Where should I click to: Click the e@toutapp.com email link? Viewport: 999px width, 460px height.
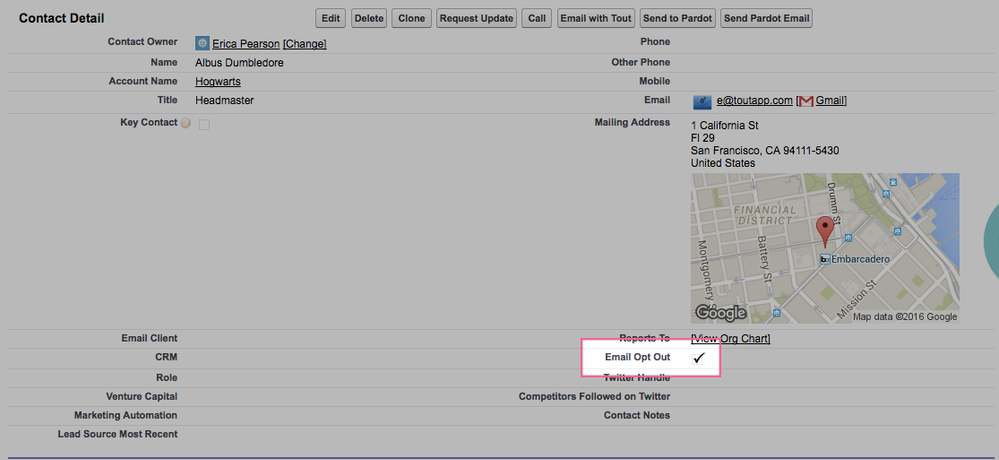pos(754,101)
